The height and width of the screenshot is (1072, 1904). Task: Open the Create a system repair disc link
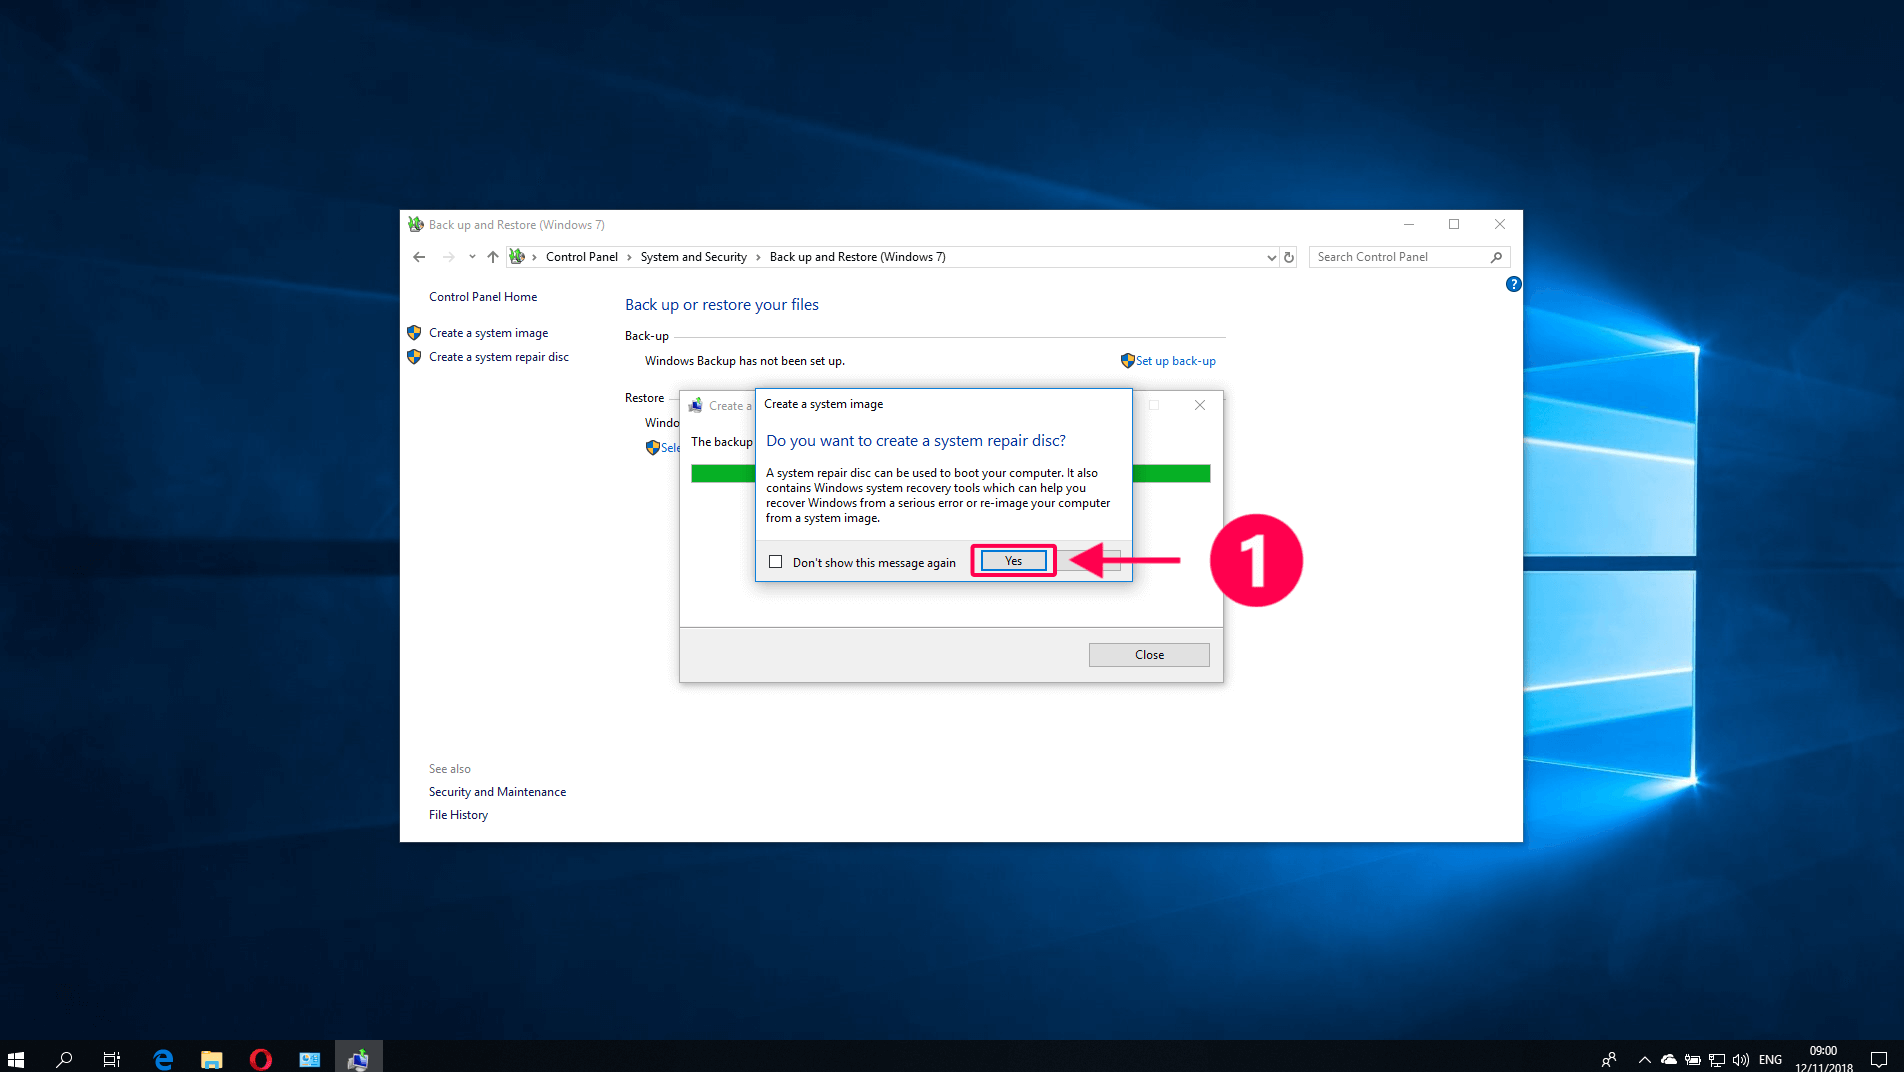pyautogui.click(x=498, y=357)
